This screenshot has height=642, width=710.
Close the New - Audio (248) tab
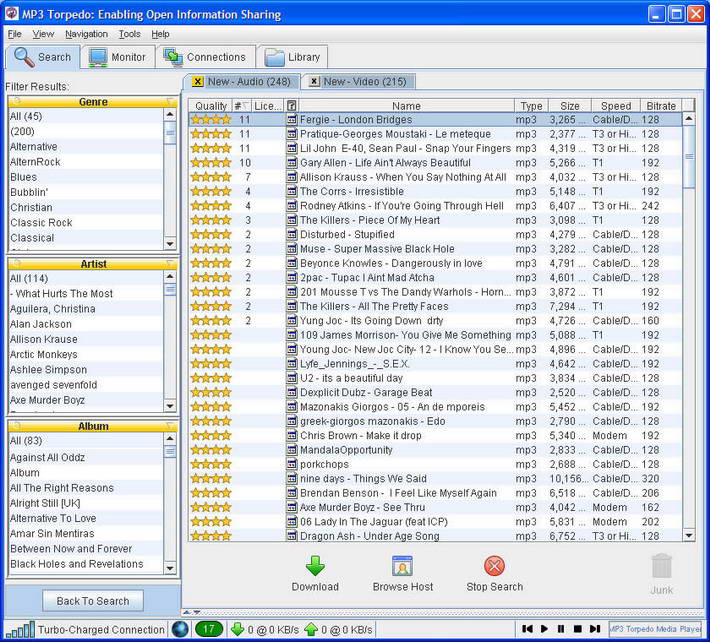tap(197, 81)
